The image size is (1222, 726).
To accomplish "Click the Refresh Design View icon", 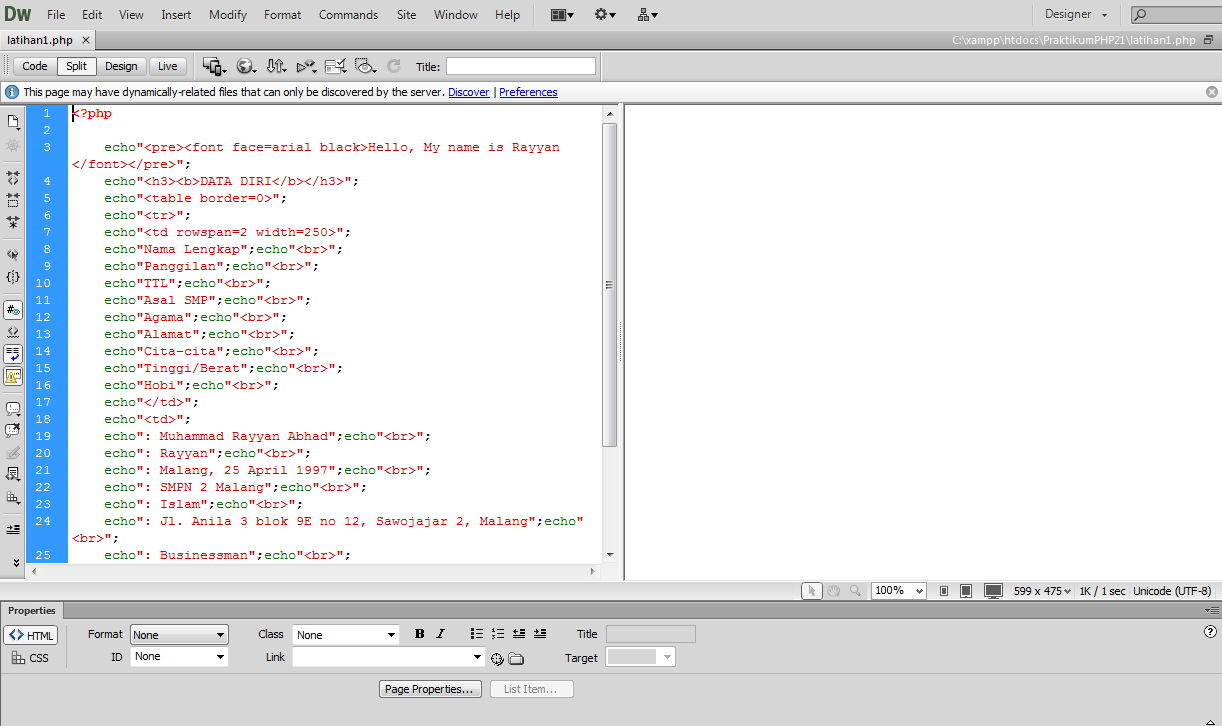I will coord(394,66).
